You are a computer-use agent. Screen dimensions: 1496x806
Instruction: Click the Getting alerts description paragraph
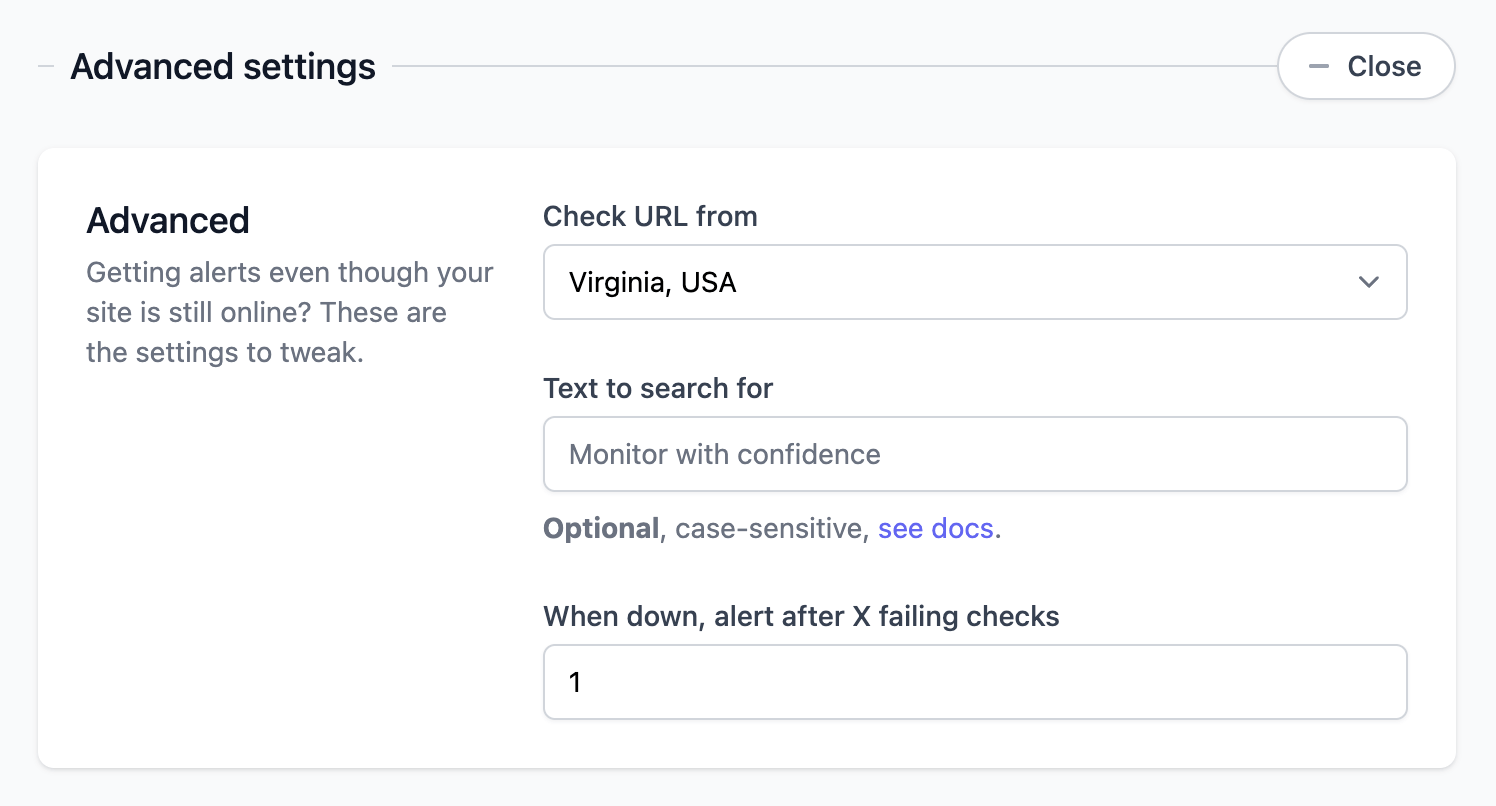[289, 312]
